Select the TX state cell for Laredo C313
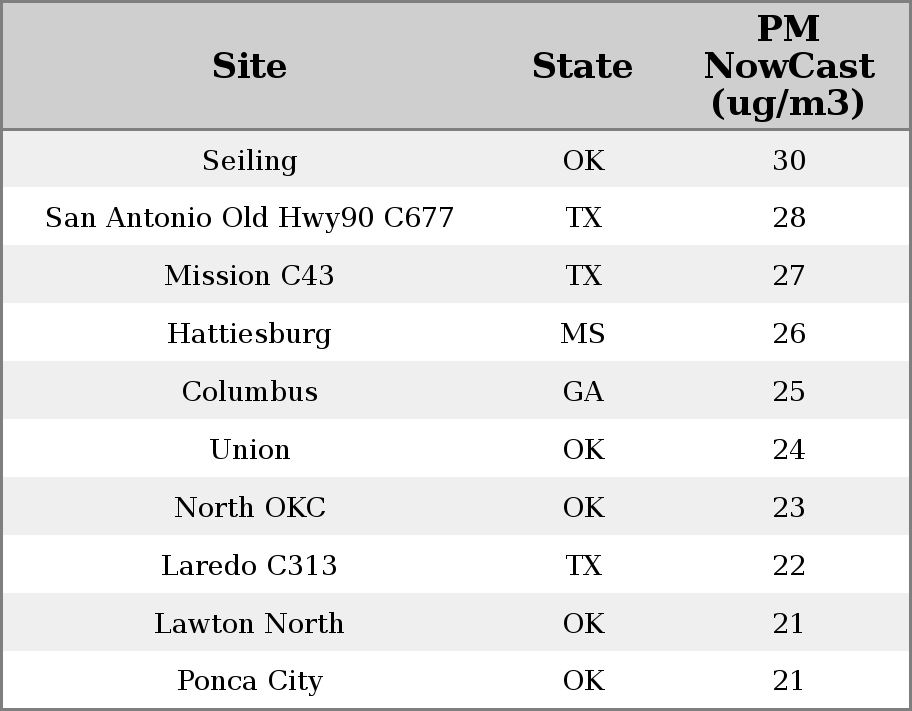Viewport: 912px width, 711px height. click(x=583, y=566)
